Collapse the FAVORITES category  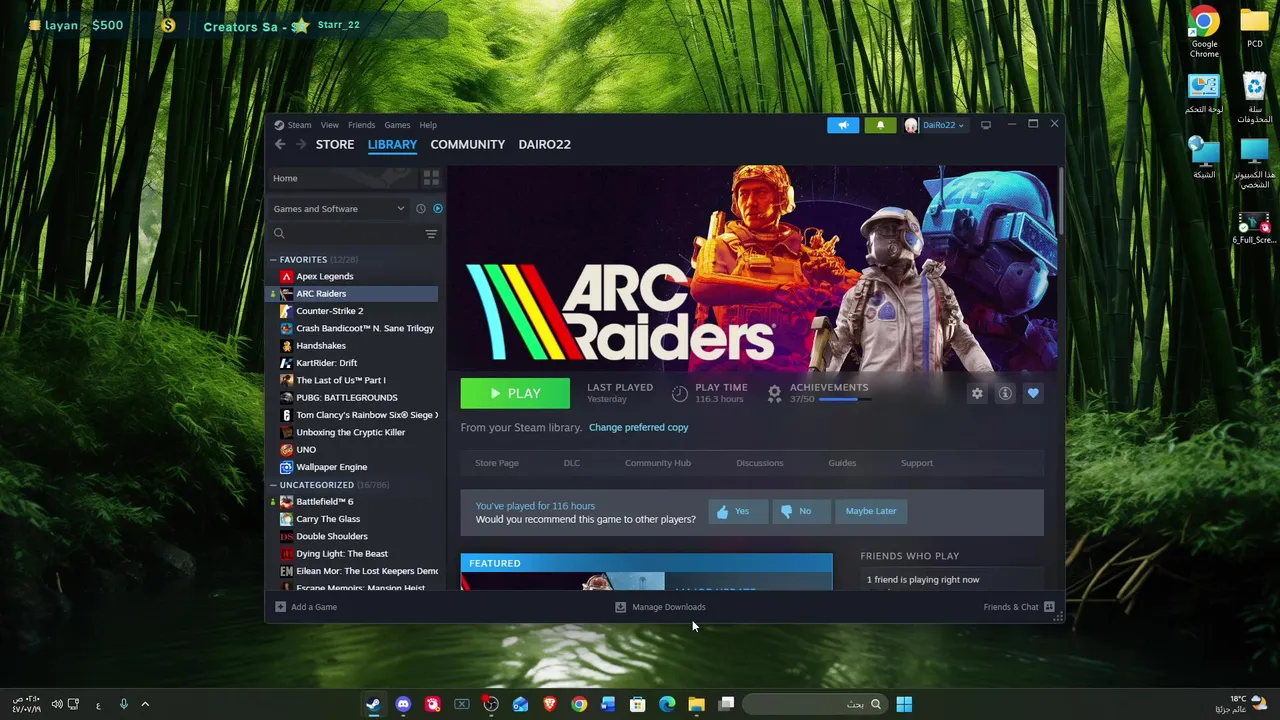click(273, 260)
